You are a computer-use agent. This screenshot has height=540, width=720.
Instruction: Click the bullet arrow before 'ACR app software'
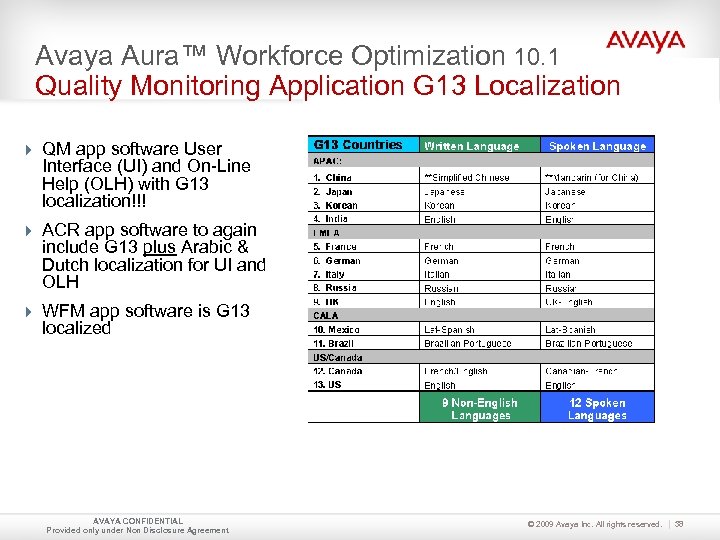click(x=28, y=231)
